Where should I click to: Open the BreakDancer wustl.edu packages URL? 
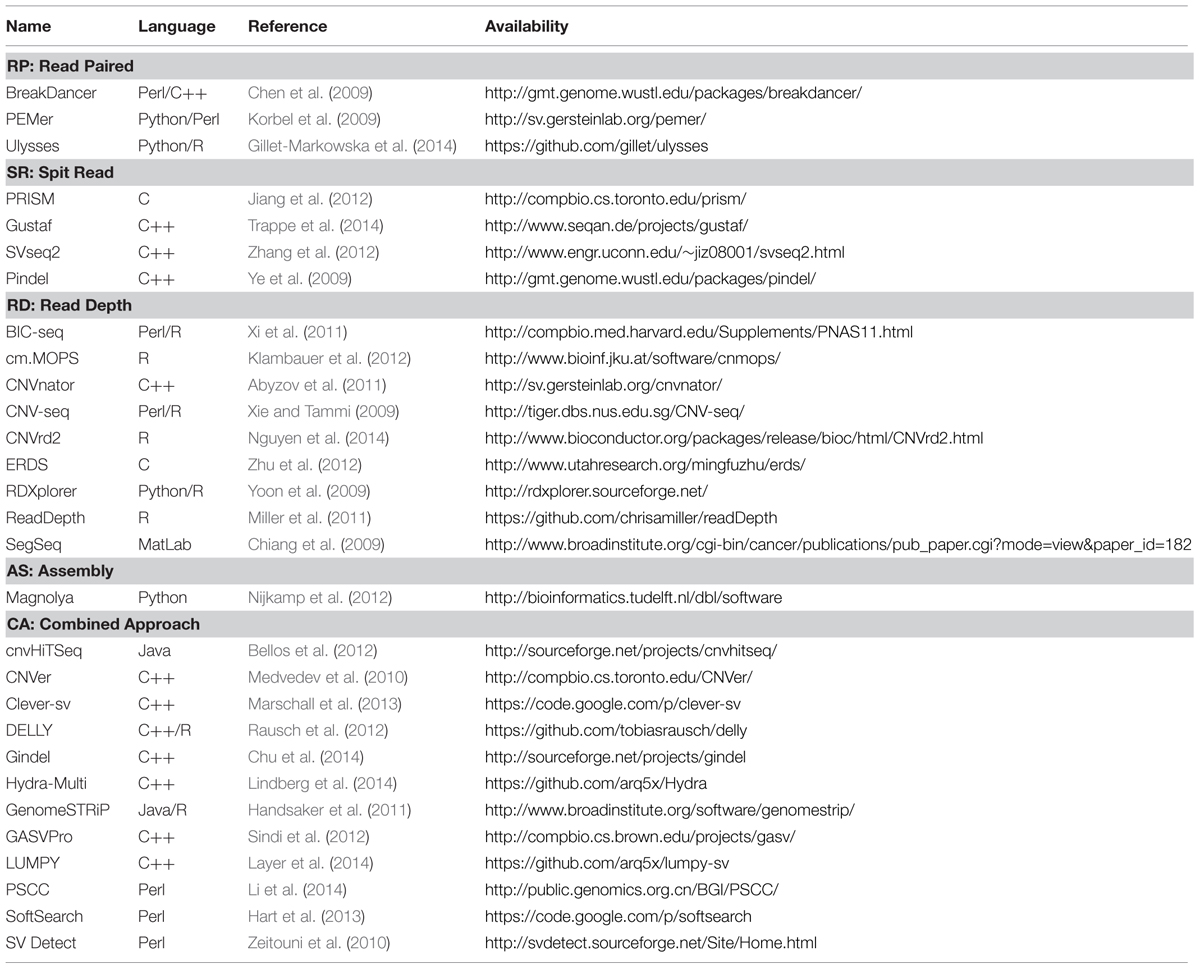point(673,93)
